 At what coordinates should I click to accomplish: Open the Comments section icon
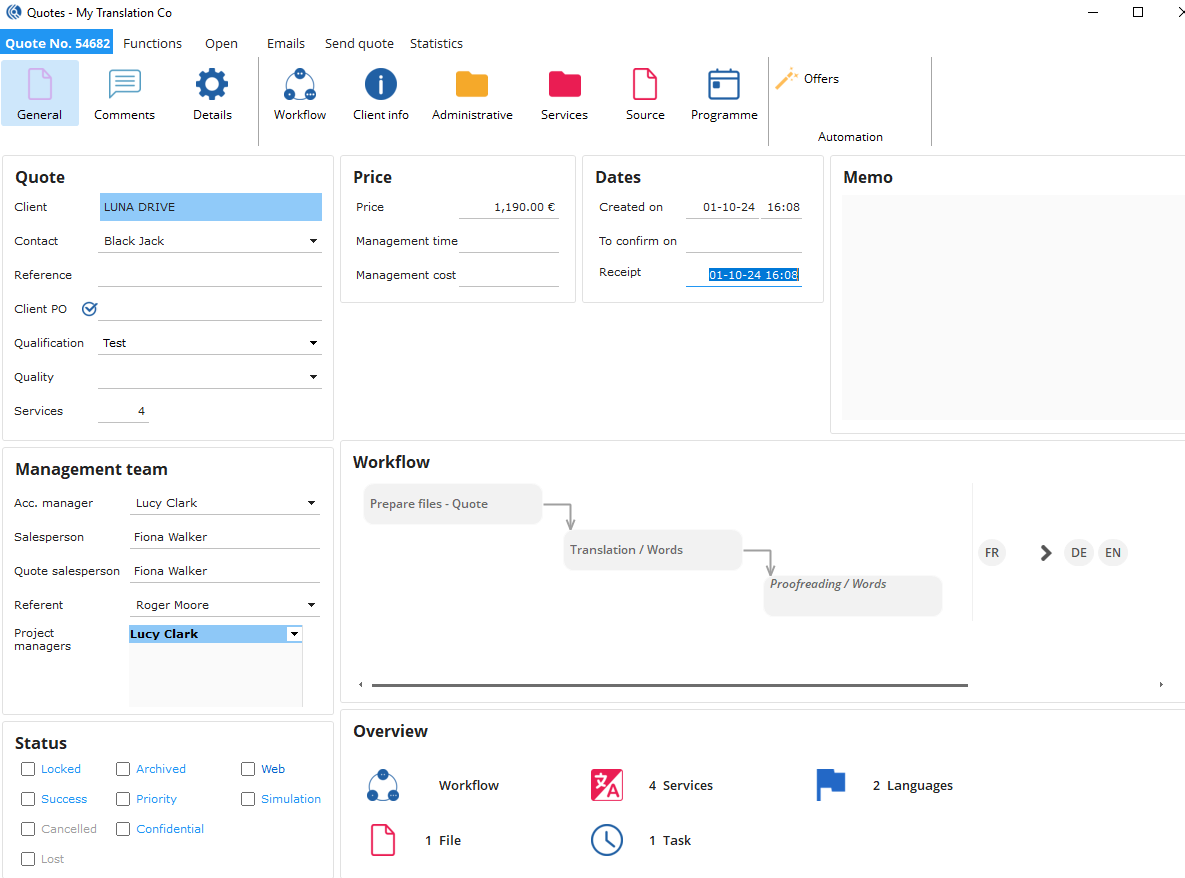click(124, 86)
